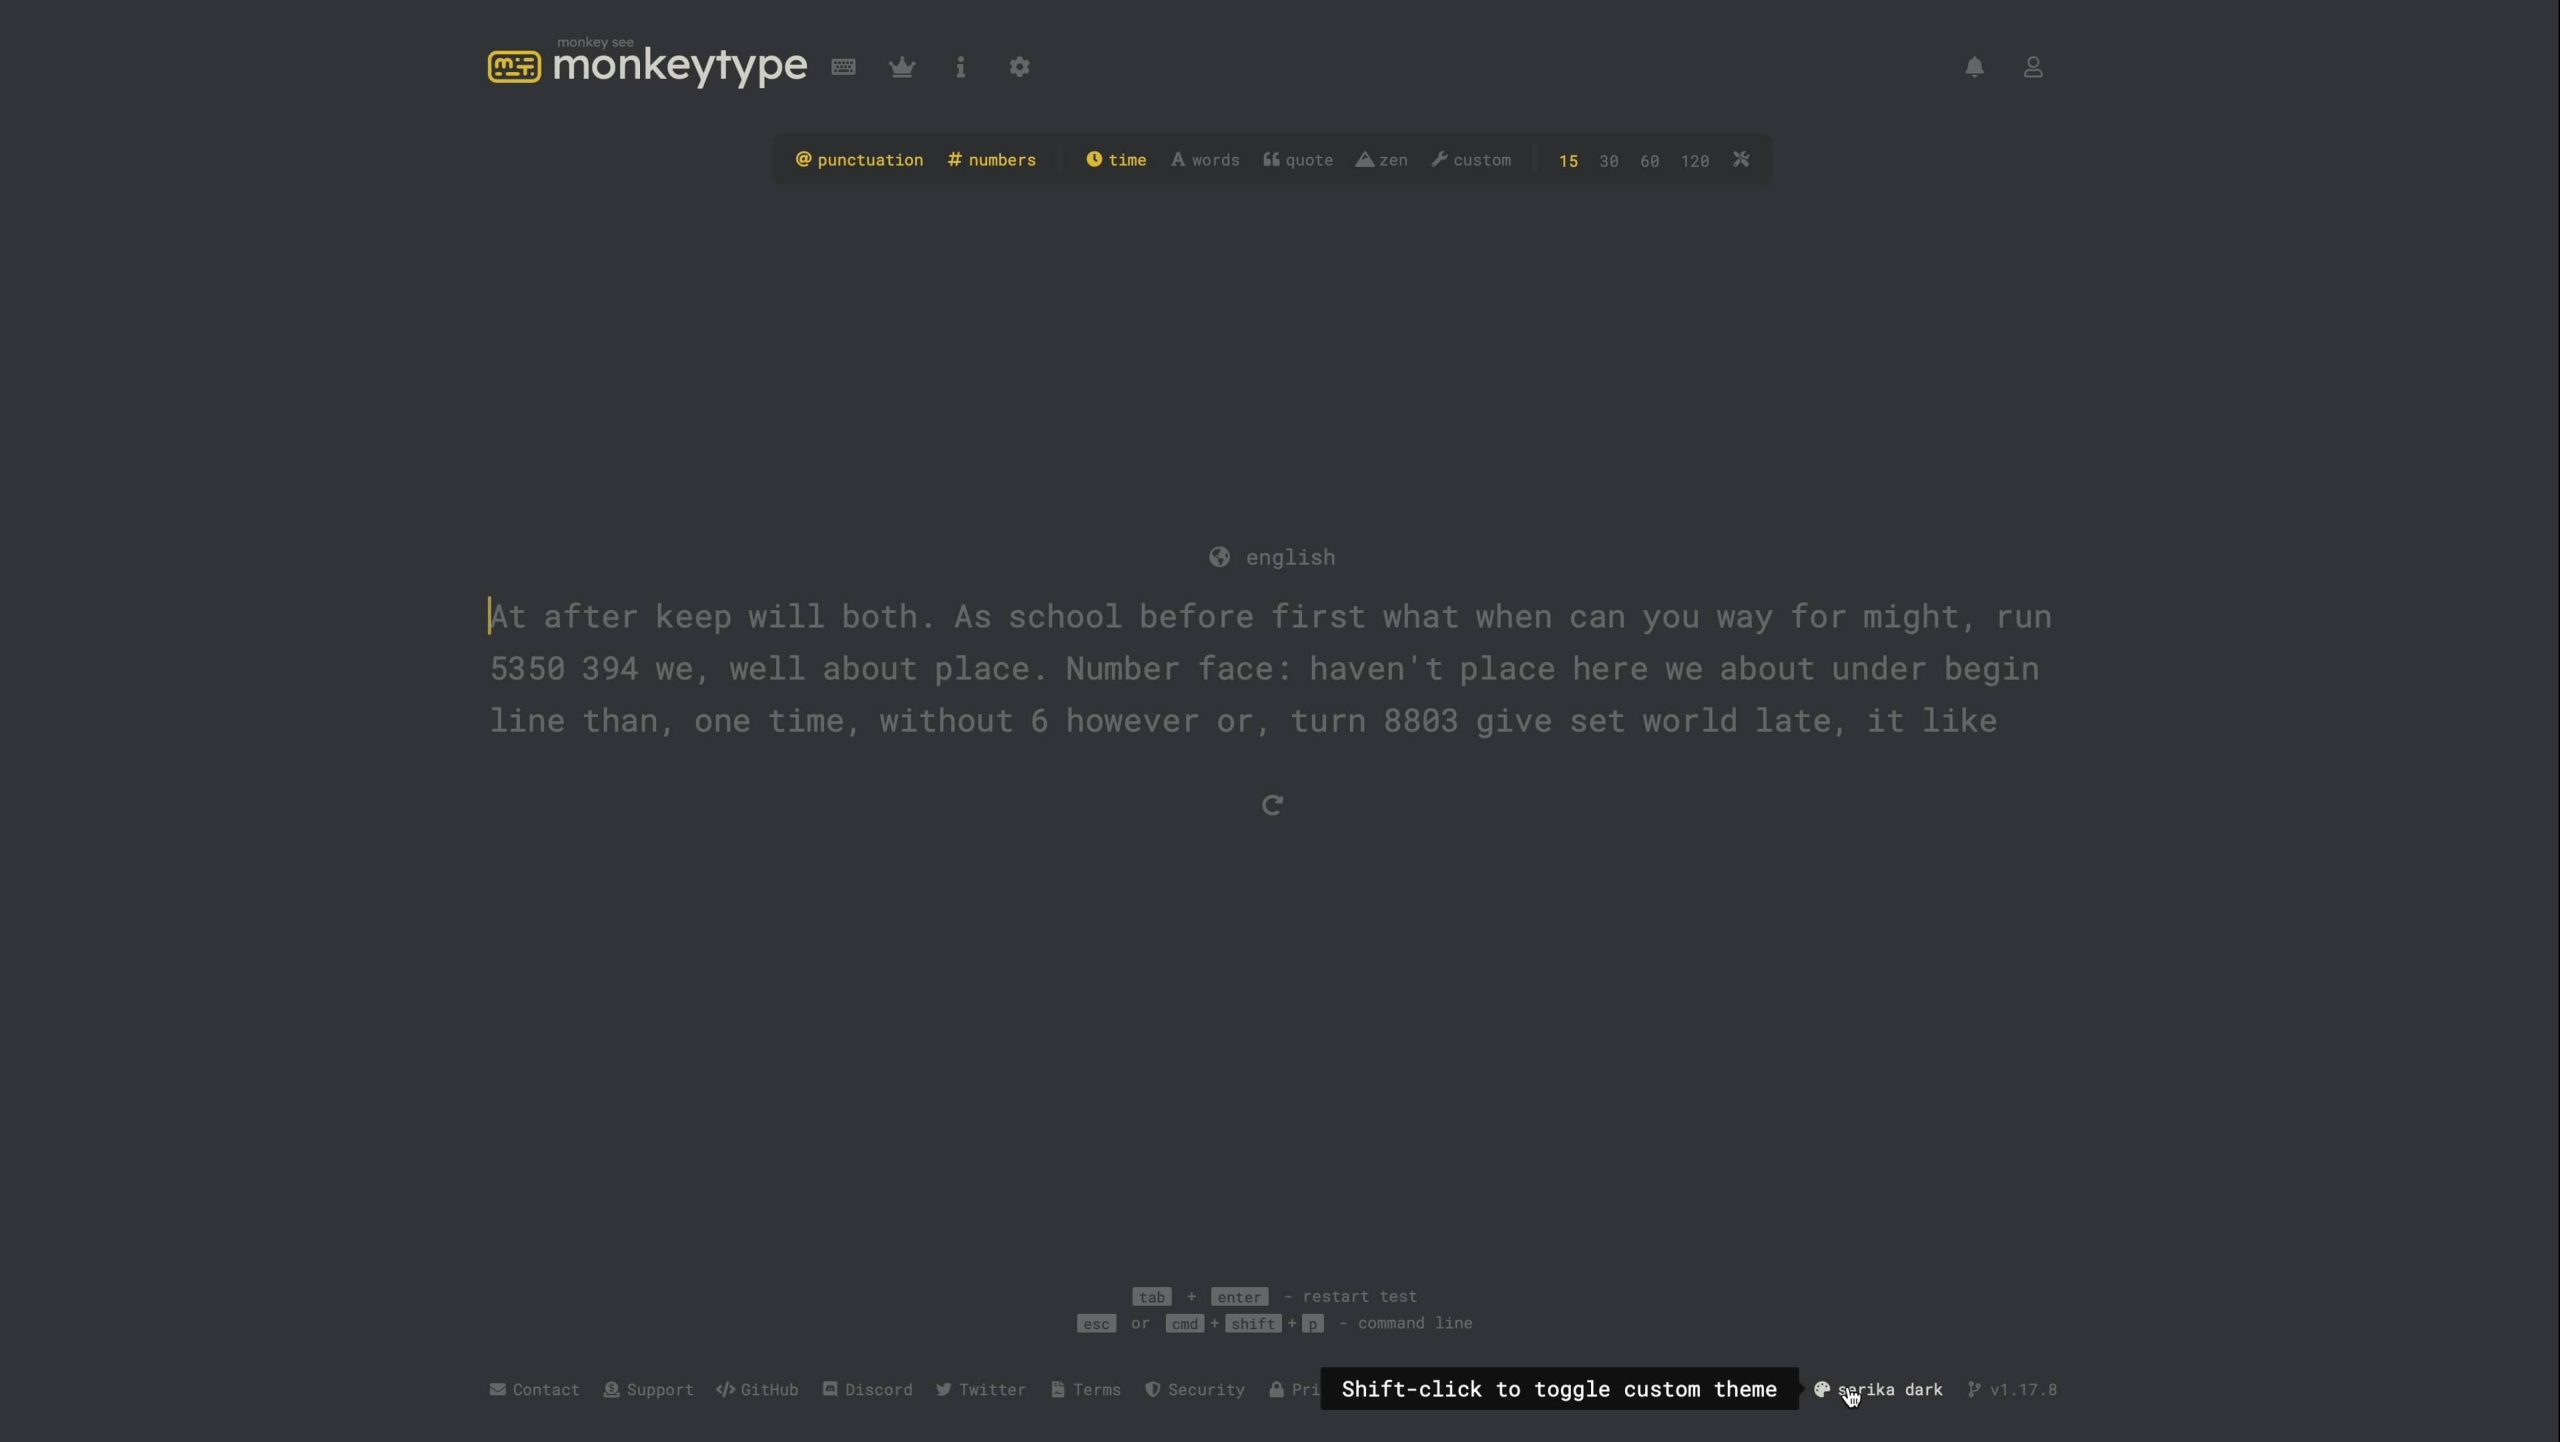Click the keyboard start-test icon in header

pyautogui.click(x=843, y=67)
